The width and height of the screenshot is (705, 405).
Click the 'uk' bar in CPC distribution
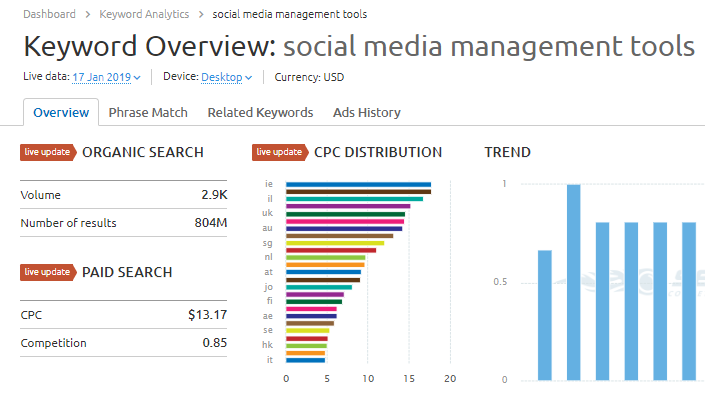click(345, 213)
